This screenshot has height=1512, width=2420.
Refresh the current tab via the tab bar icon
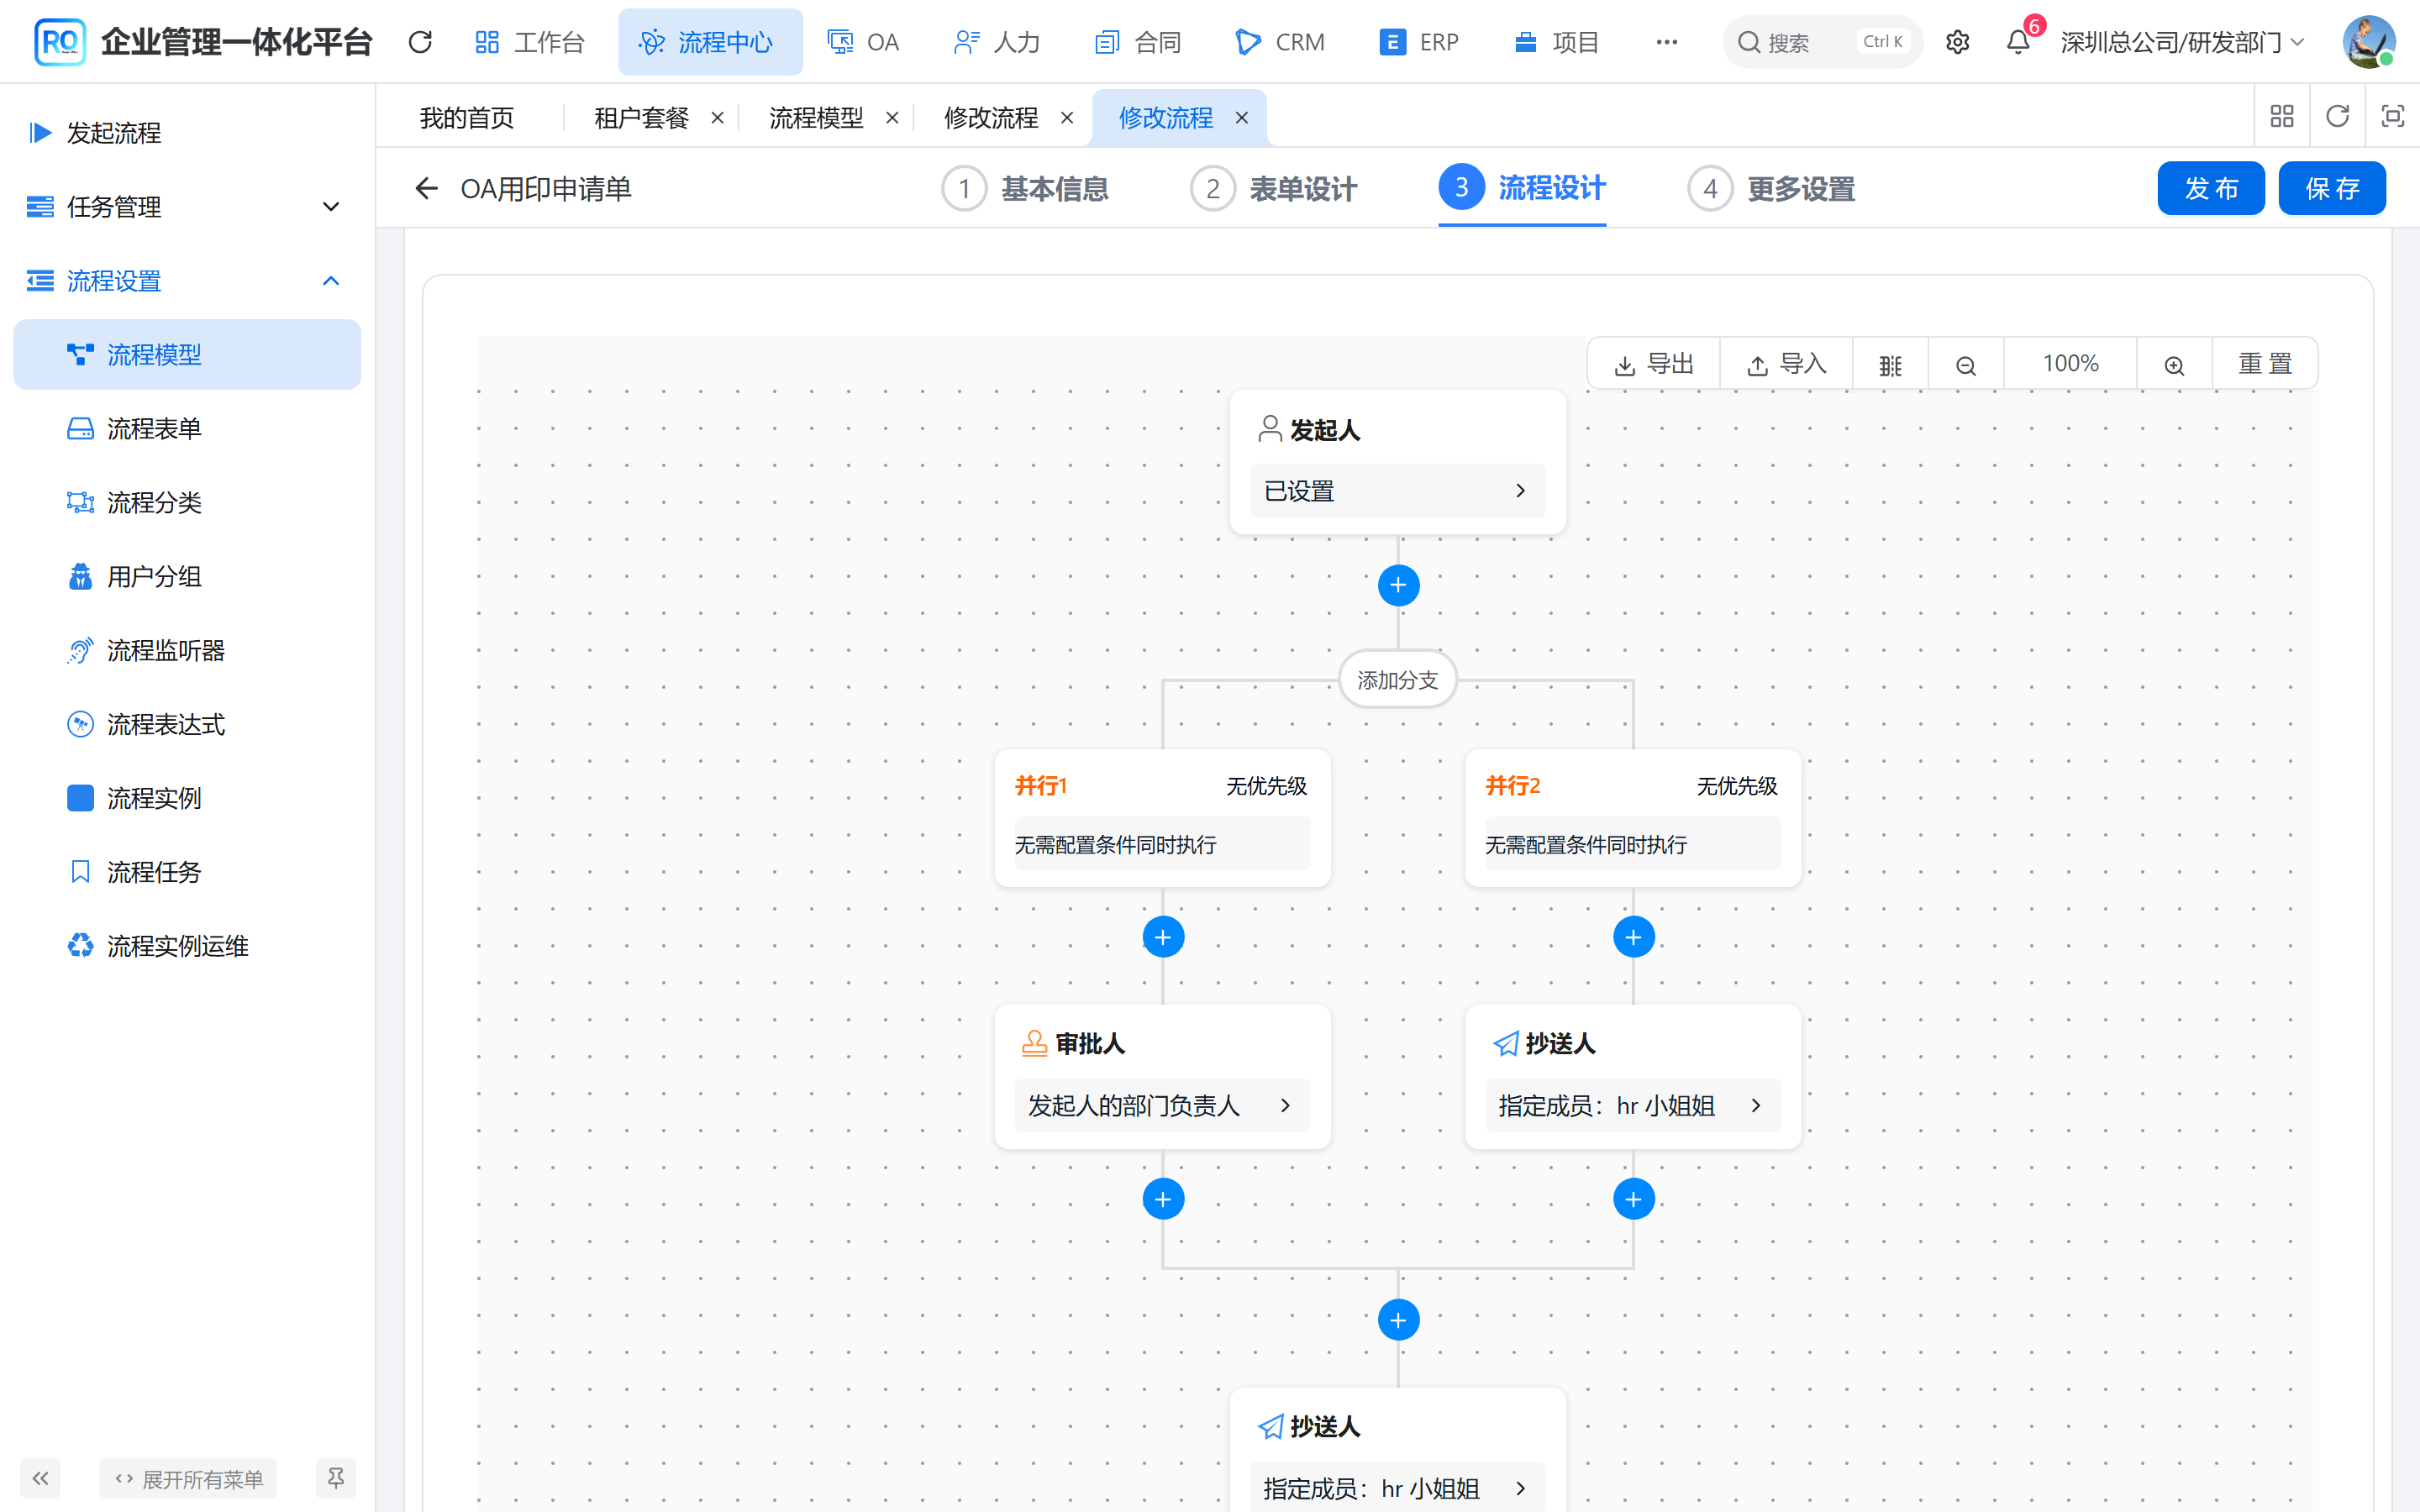coord(2337,116)
